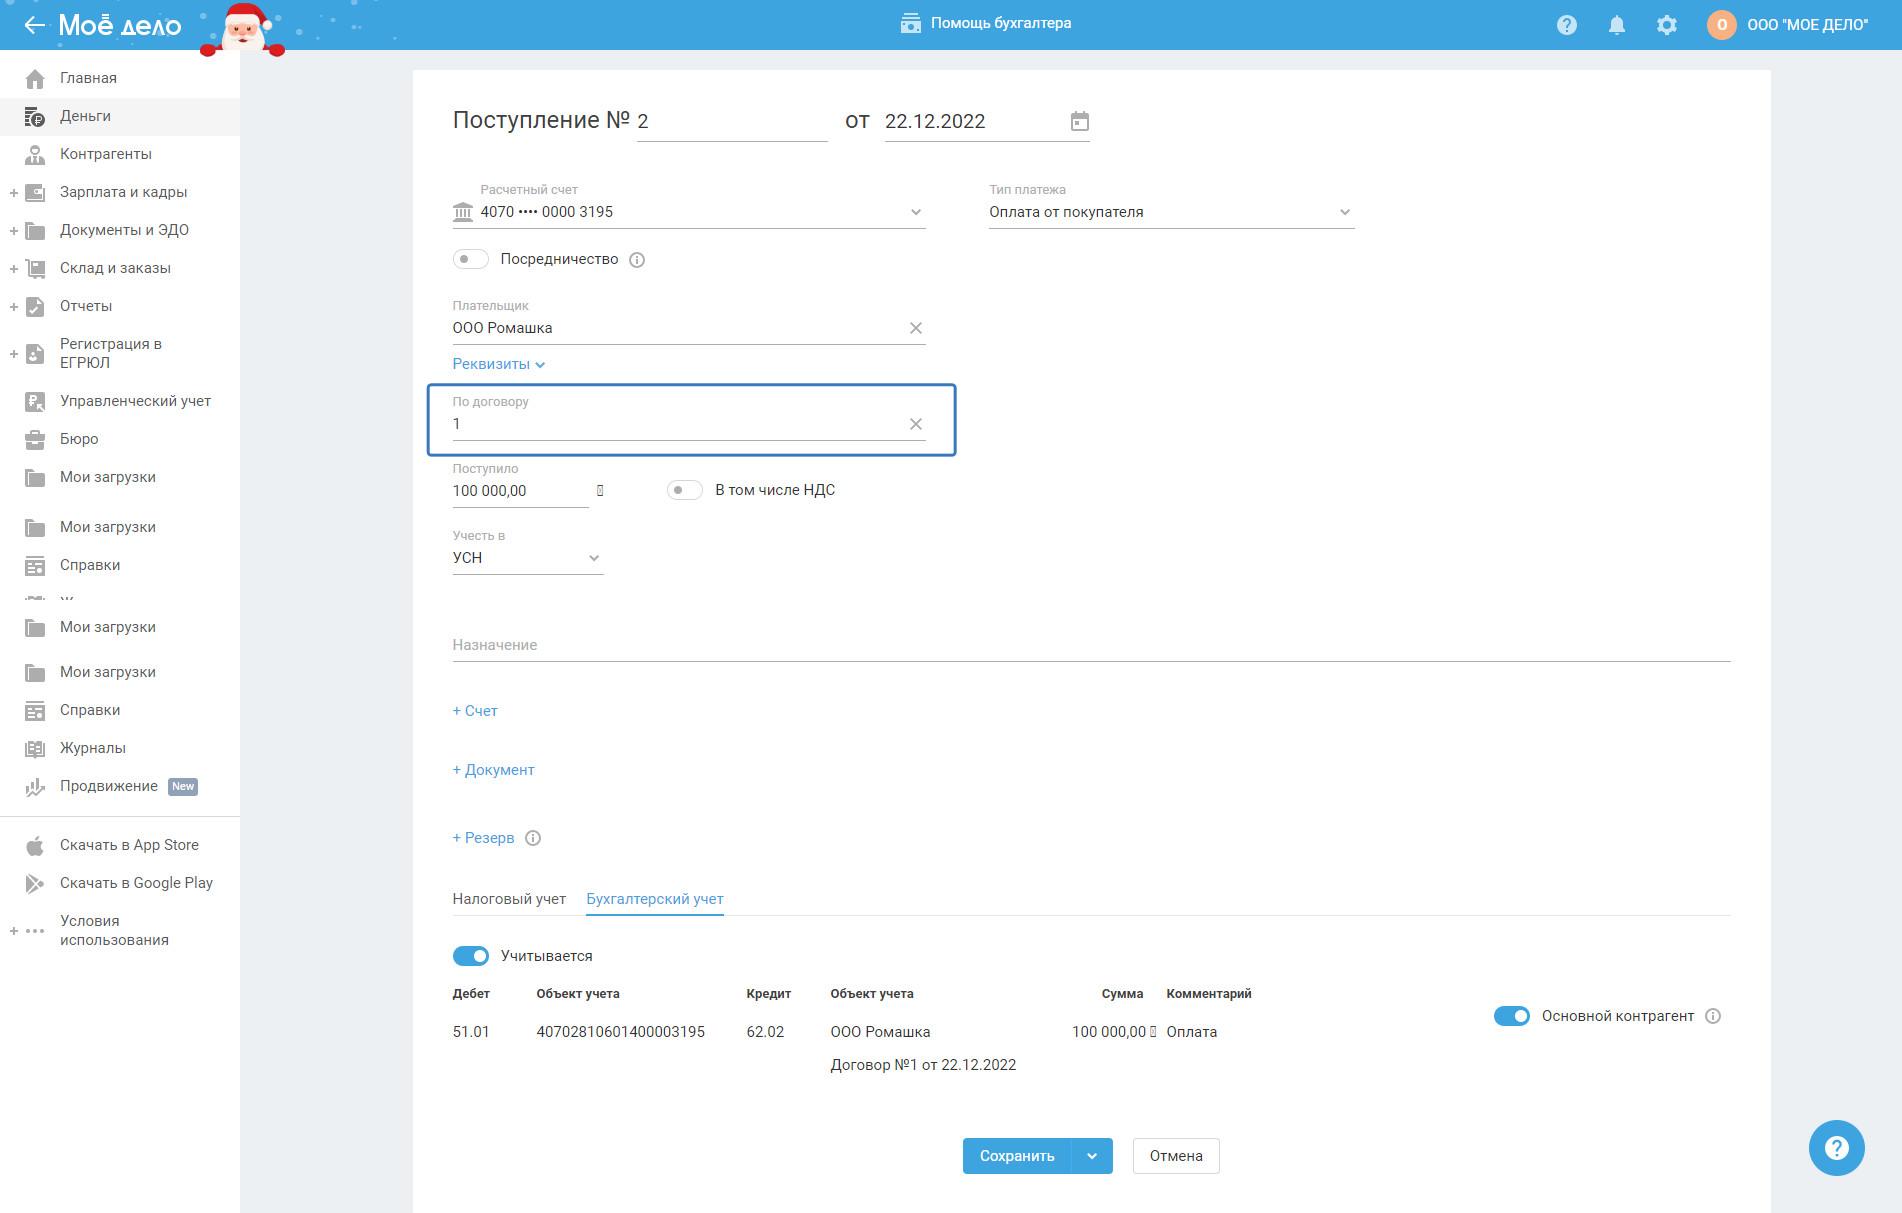Go back using the header arrow icon
Image resolution: width=1902 pixels, height=1213 pixels.
(x=34, y=25)
